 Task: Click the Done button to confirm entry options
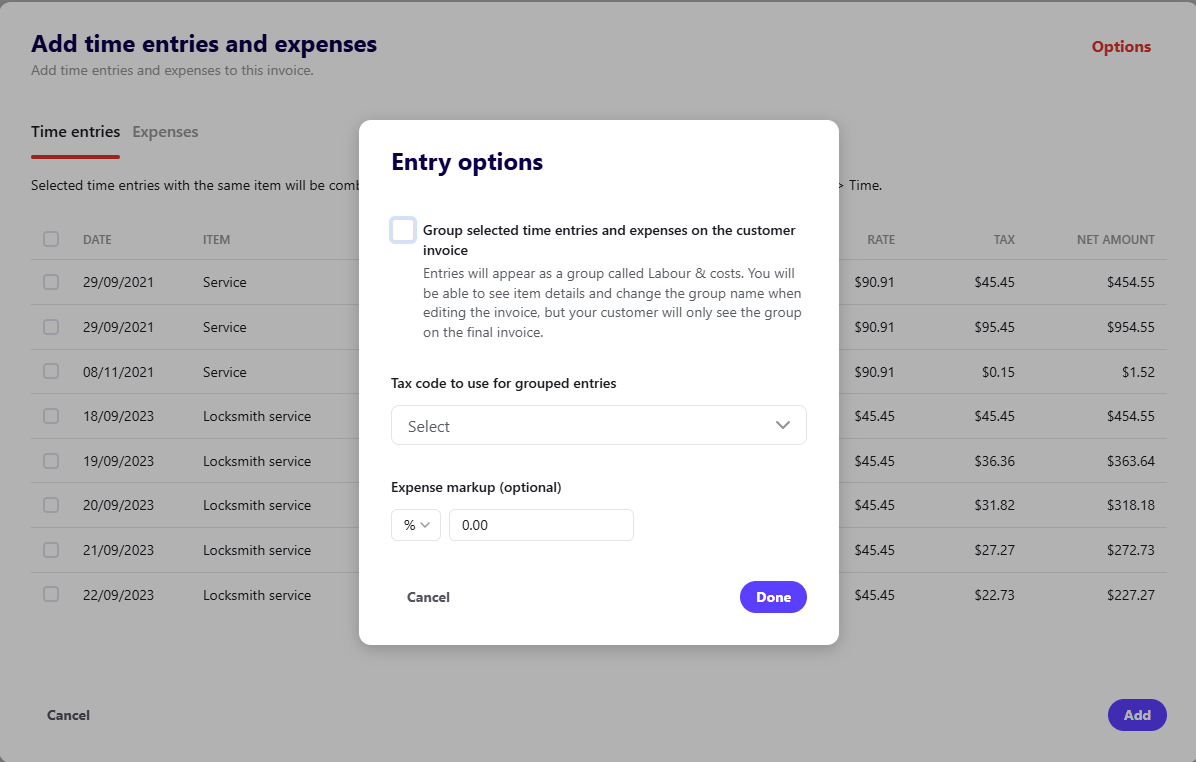pos(773,597)
